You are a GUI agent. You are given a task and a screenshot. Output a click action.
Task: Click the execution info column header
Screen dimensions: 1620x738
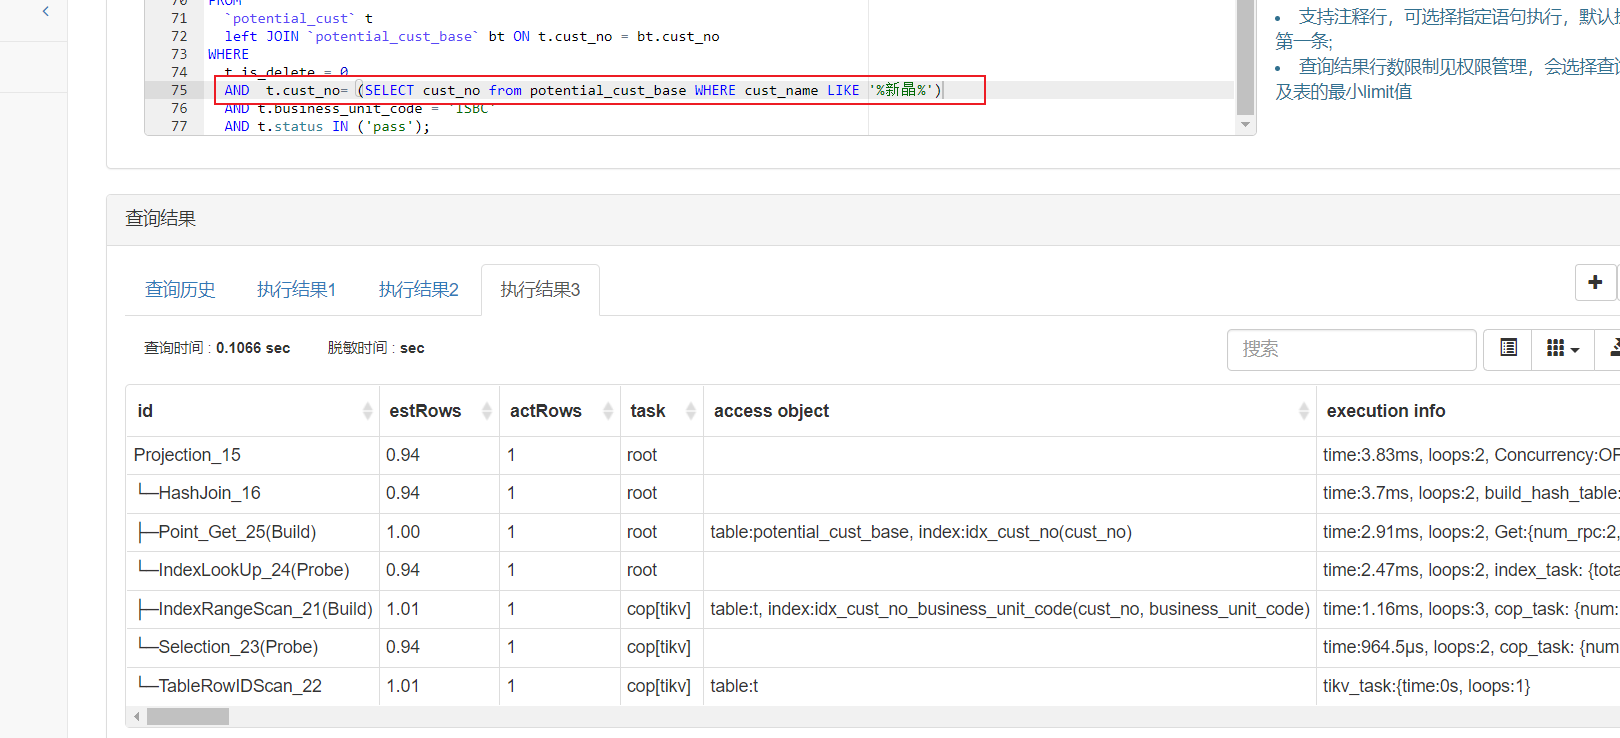[x=1385, y=411]
